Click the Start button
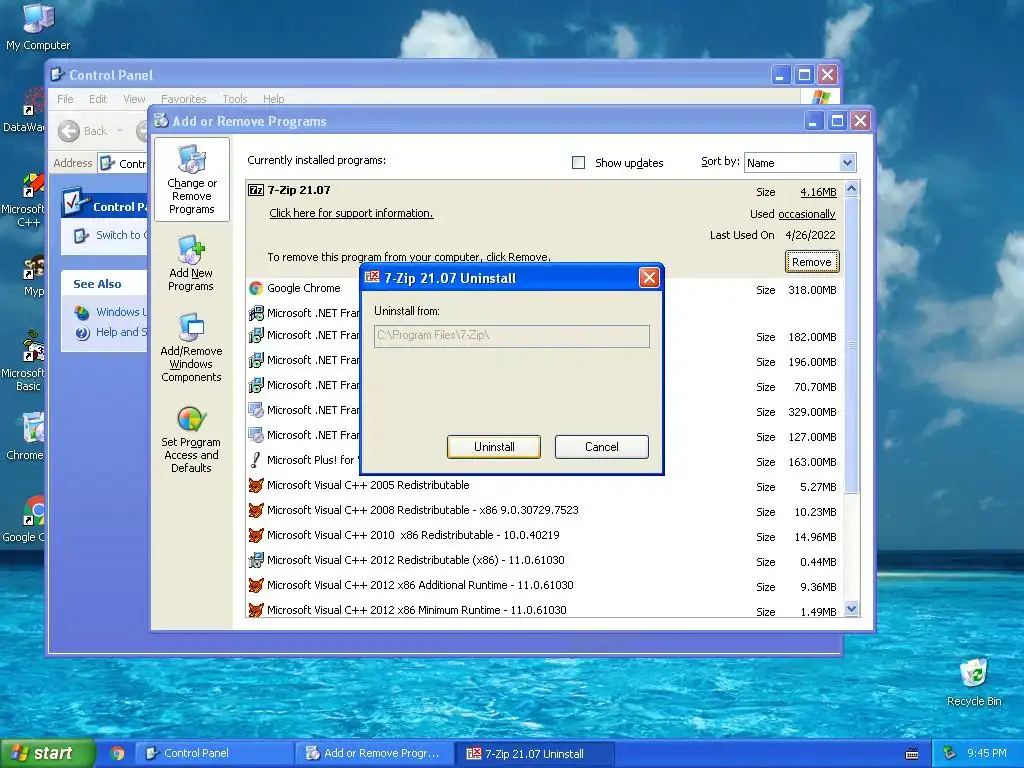The image size is (1024, 768). click(46, 753)
